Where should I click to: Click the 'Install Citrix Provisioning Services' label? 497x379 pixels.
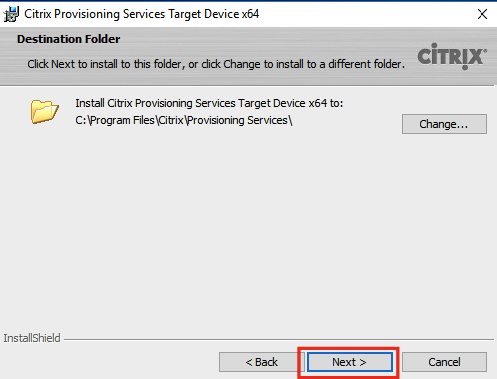[x=209, y=103]
